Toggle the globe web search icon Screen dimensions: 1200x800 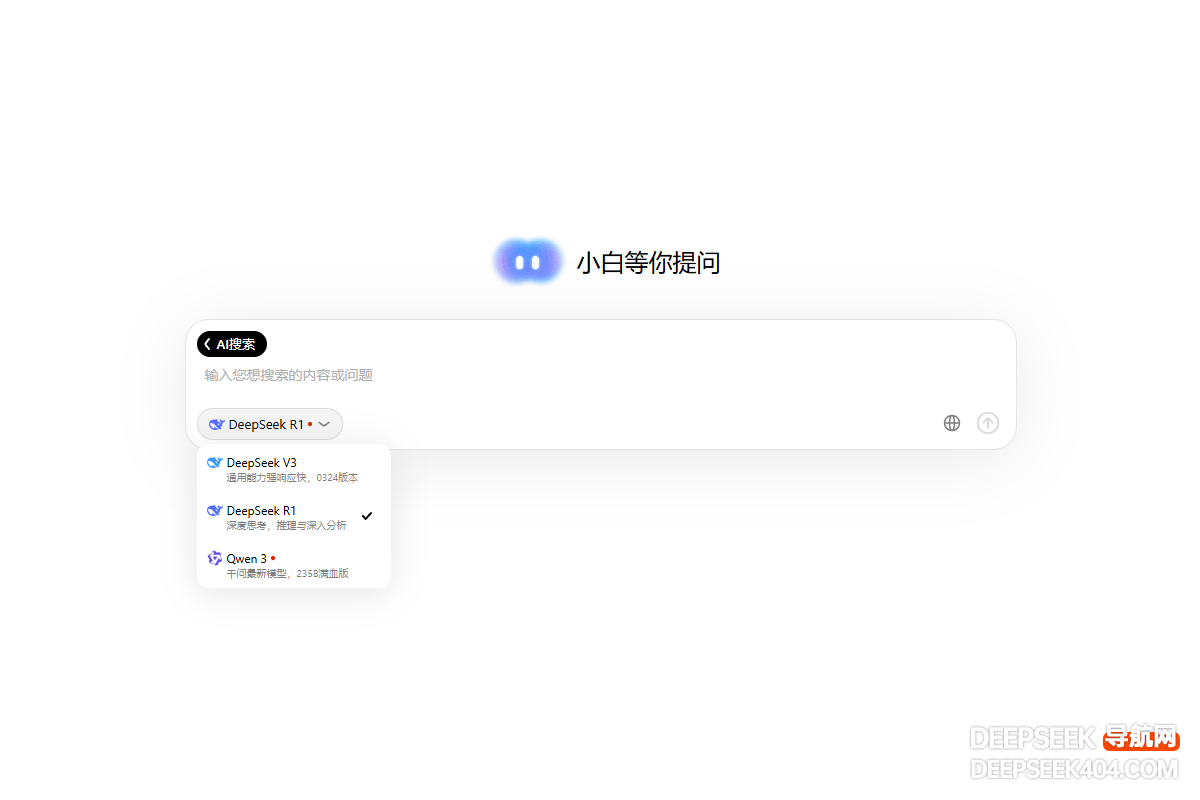(952, 423)
